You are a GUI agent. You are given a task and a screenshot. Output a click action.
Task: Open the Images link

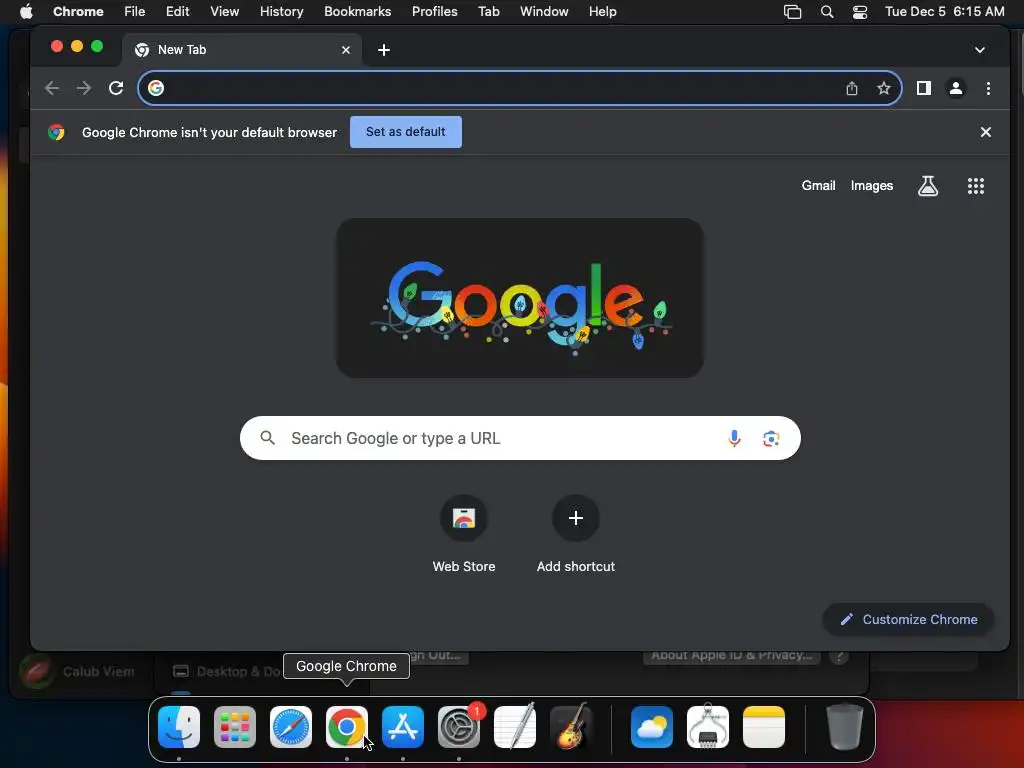pyautogui.click(x=872, y=186)
